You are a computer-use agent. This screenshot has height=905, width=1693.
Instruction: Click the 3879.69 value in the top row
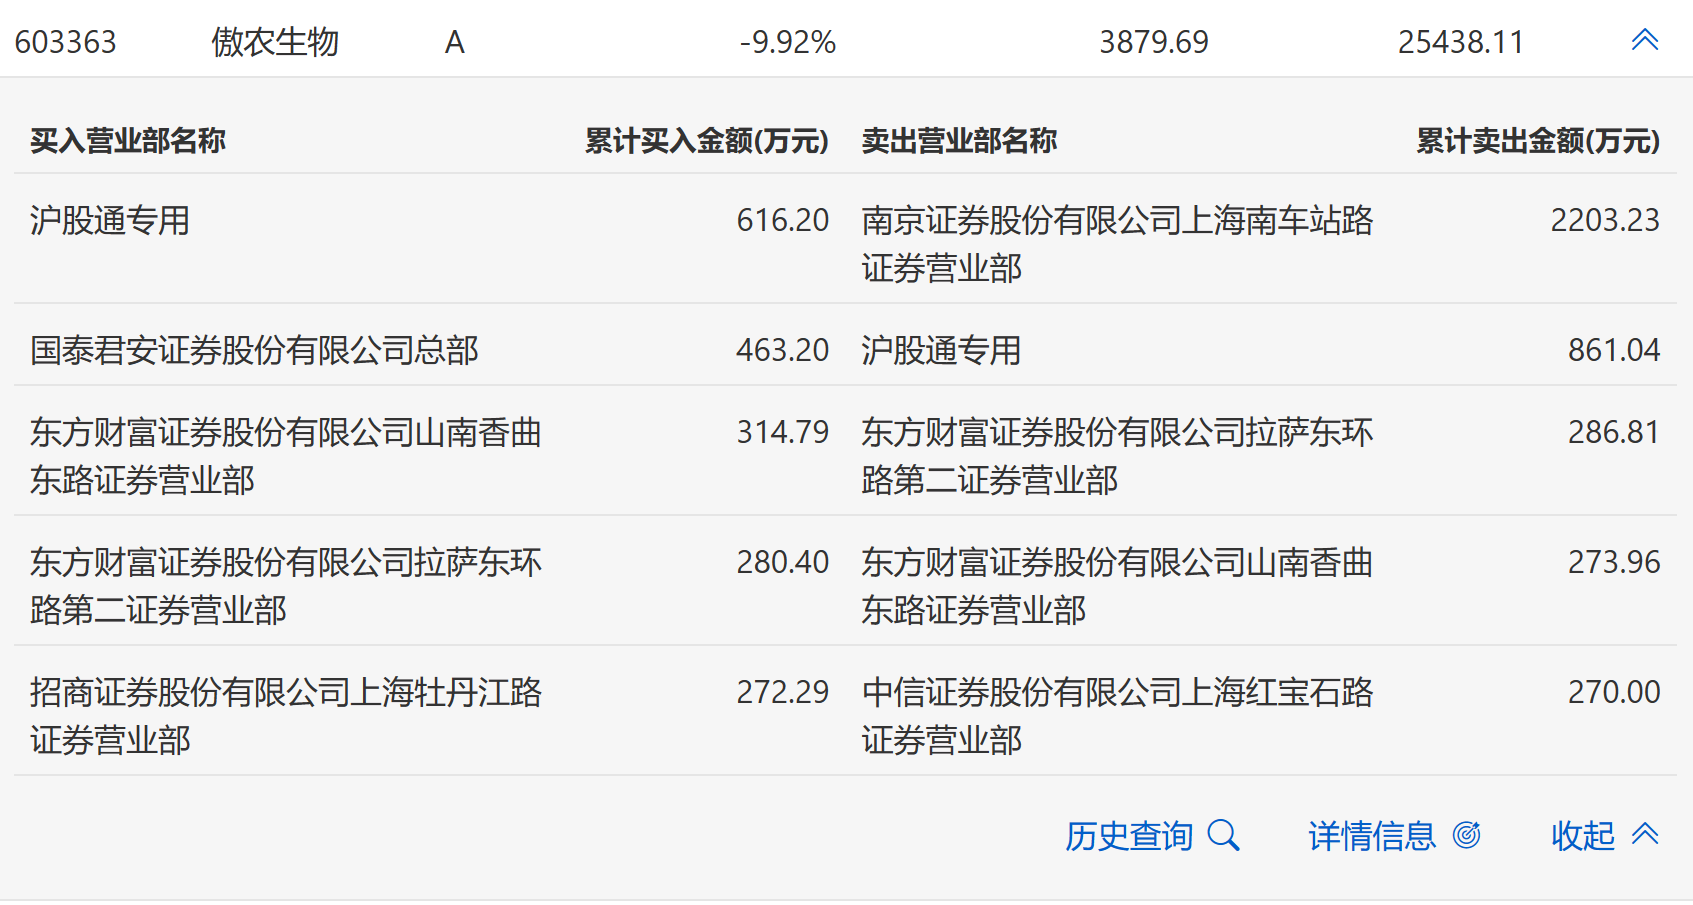(1154, 42)
